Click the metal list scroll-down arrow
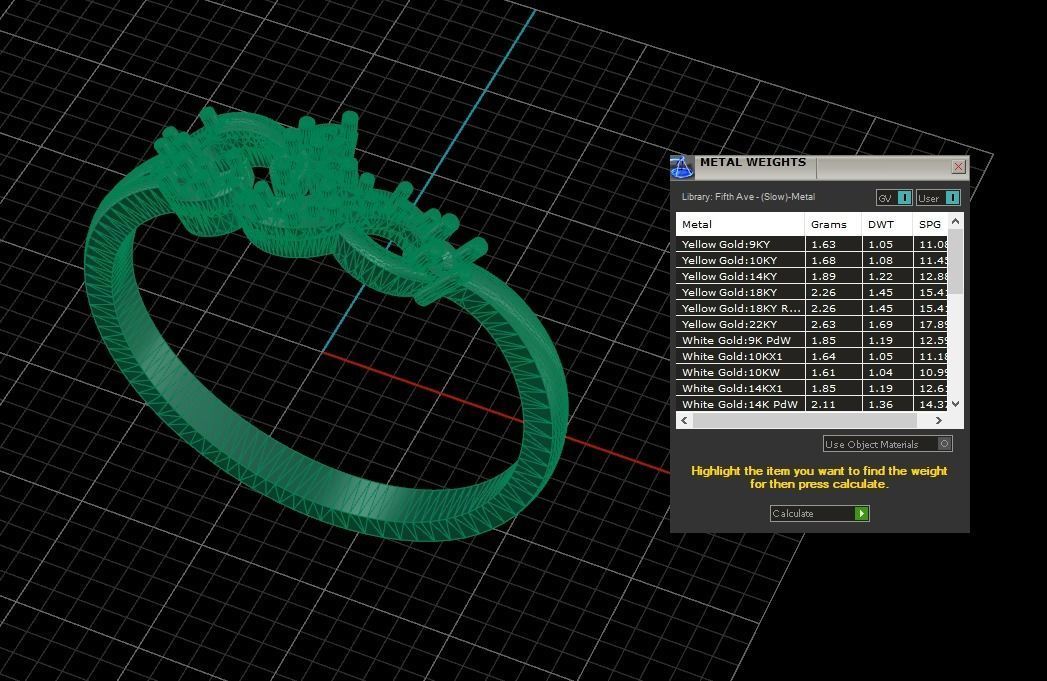 956,404
